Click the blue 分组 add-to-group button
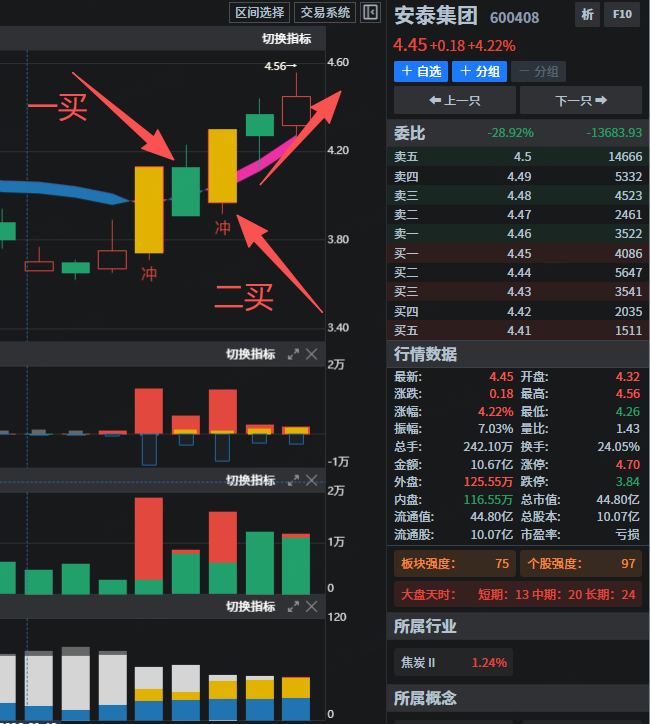This screenshot has width=650, height=724. 478,71
